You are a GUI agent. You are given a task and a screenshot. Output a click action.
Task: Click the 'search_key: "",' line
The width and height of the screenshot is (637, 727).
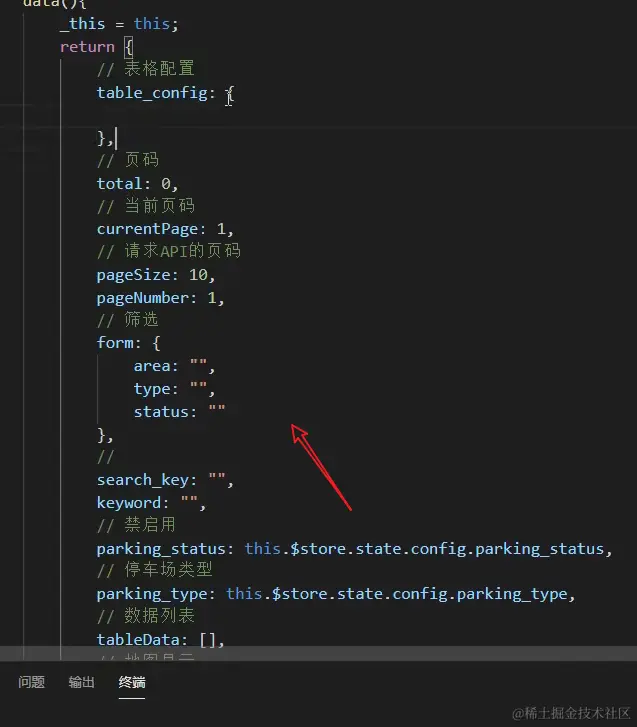tap(165, 480)
